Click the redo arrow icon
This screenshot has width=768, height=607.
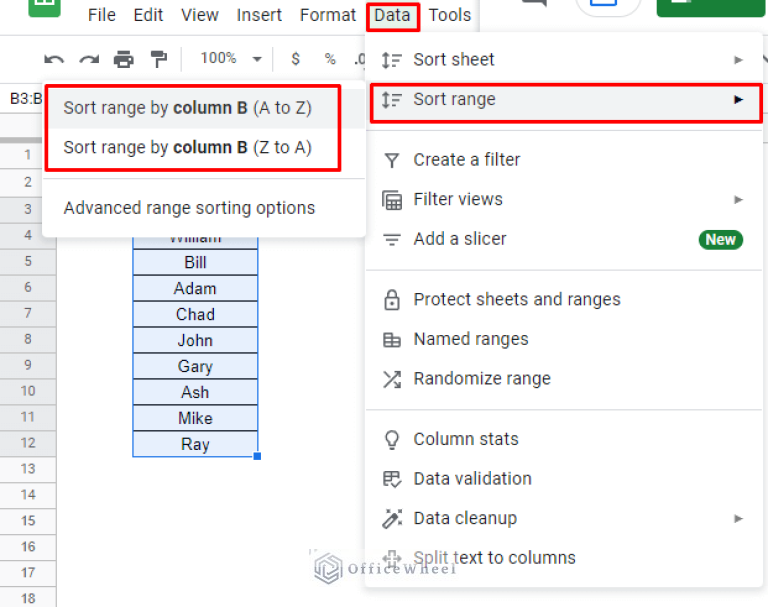click(89, 60)
